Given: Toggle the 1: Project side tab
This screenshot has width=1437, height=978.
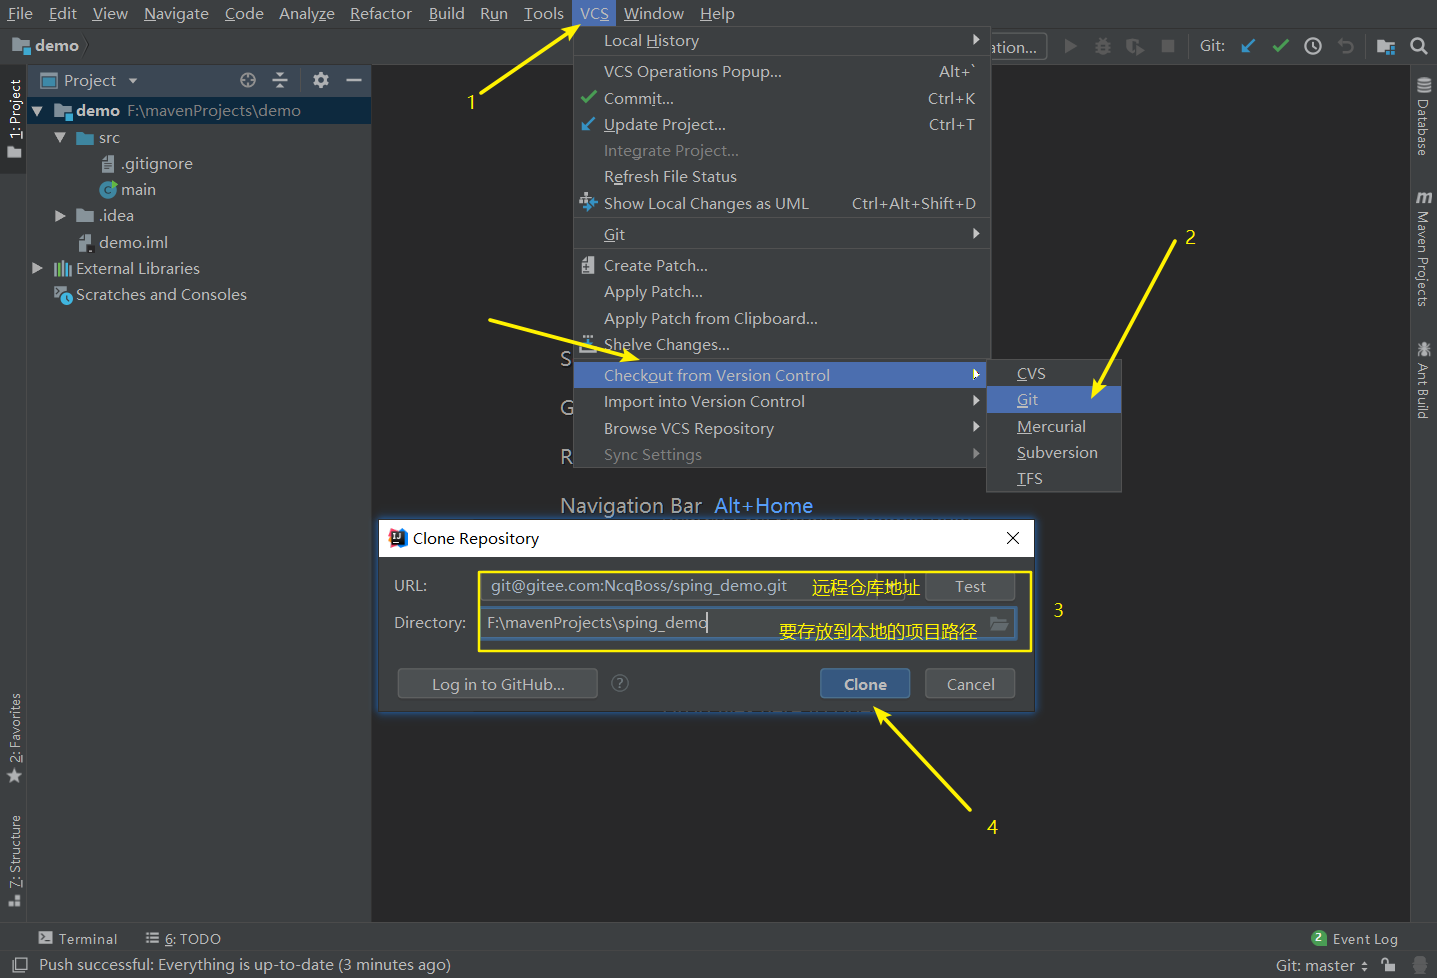Looking at the screenshot, I should (x=14, y=118).
